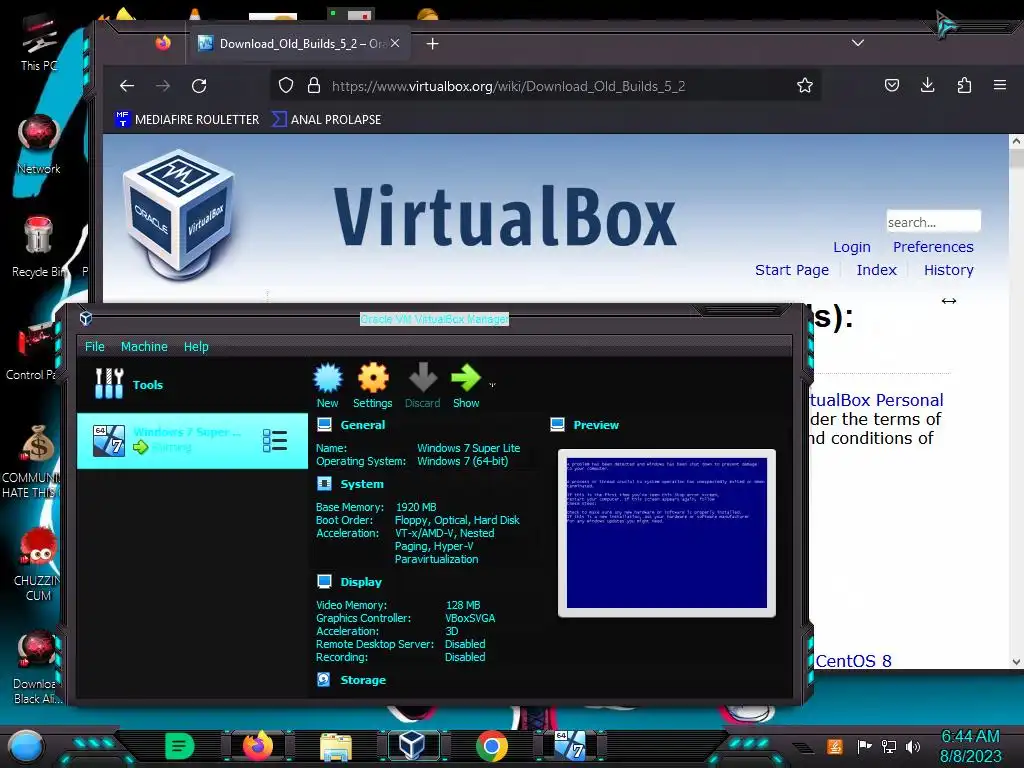
Task: Expand the Firefox list all tabs chevron
Action: coord(858,43)
